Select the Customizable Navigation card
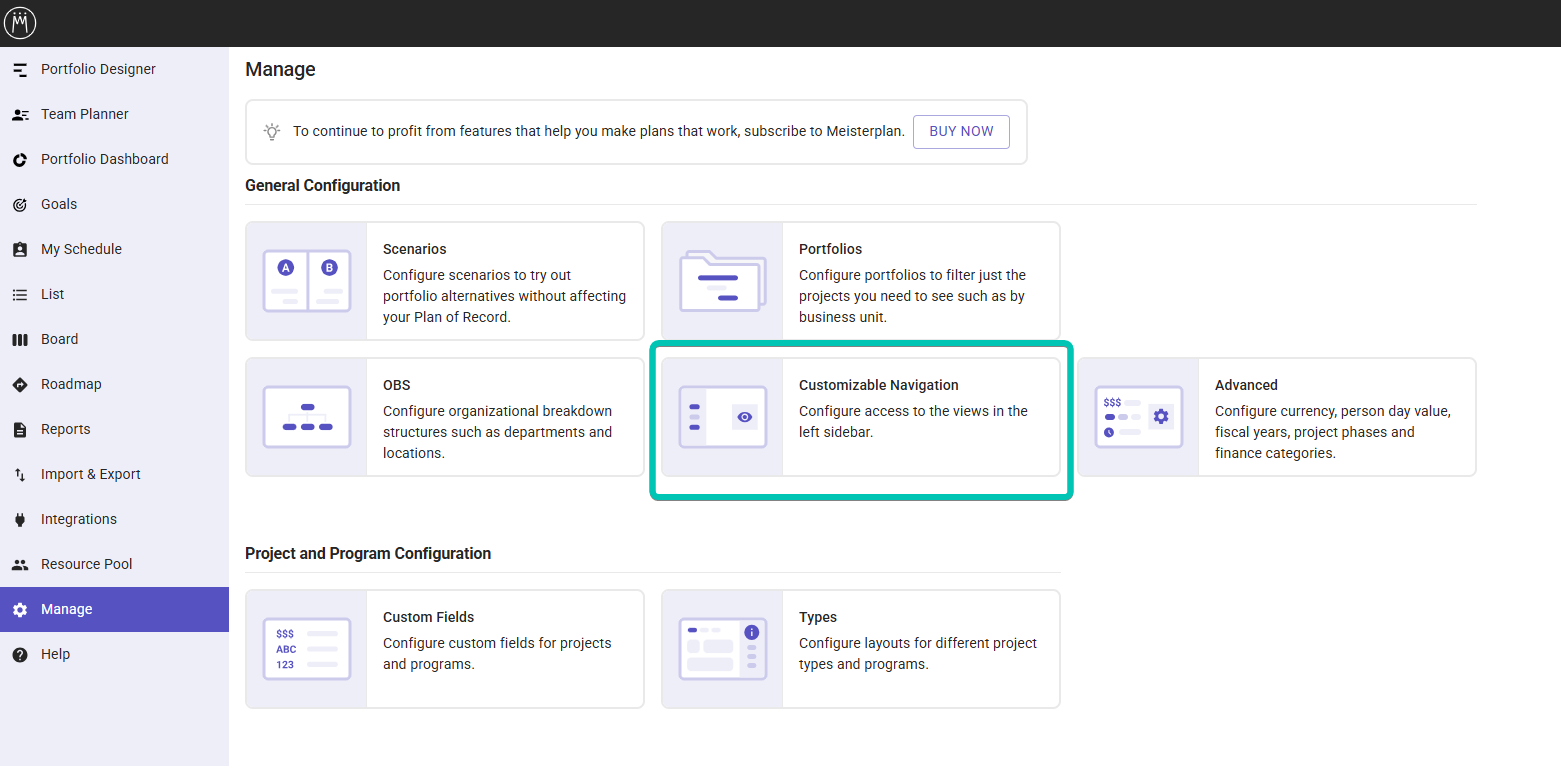Screen dimensions: 1561x766 pos(860,417)
